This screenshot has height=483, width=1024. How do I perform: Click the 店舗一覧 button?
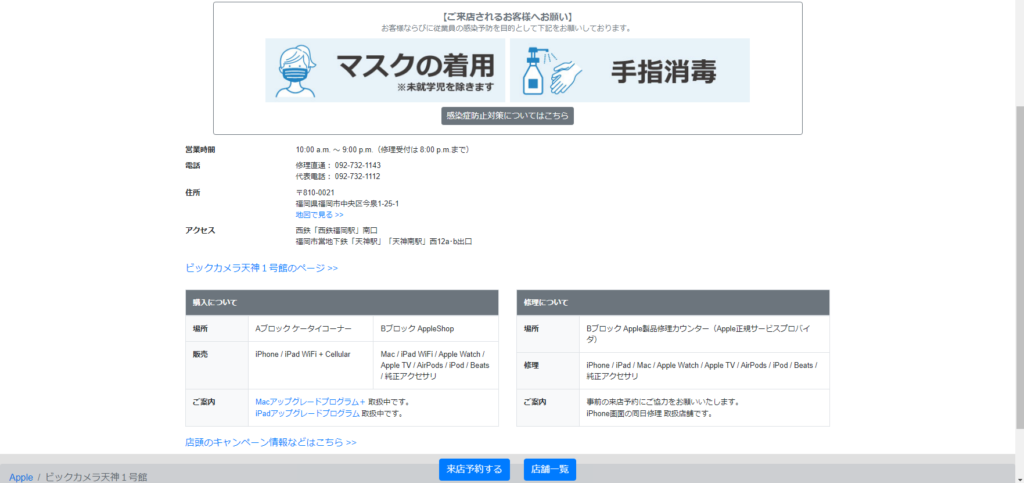tap(550, 469)
